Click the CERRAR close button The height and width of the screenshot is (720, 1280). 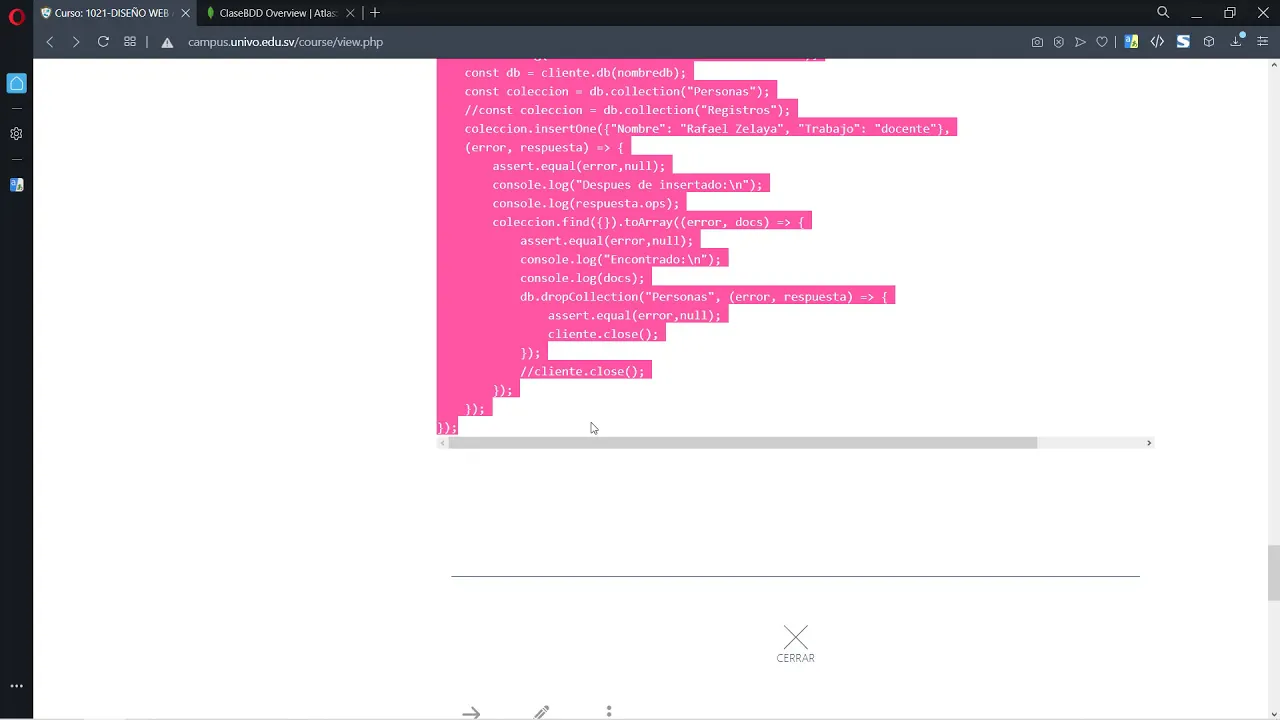(796, 645)
